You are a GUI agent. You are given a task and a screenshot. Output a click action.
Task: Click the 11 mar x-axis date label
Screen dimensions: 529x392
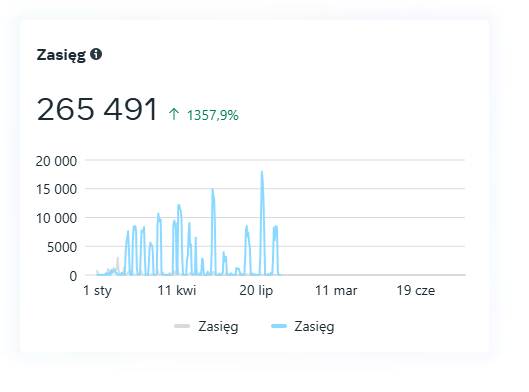pyautogui.click(x=336, y=290)
